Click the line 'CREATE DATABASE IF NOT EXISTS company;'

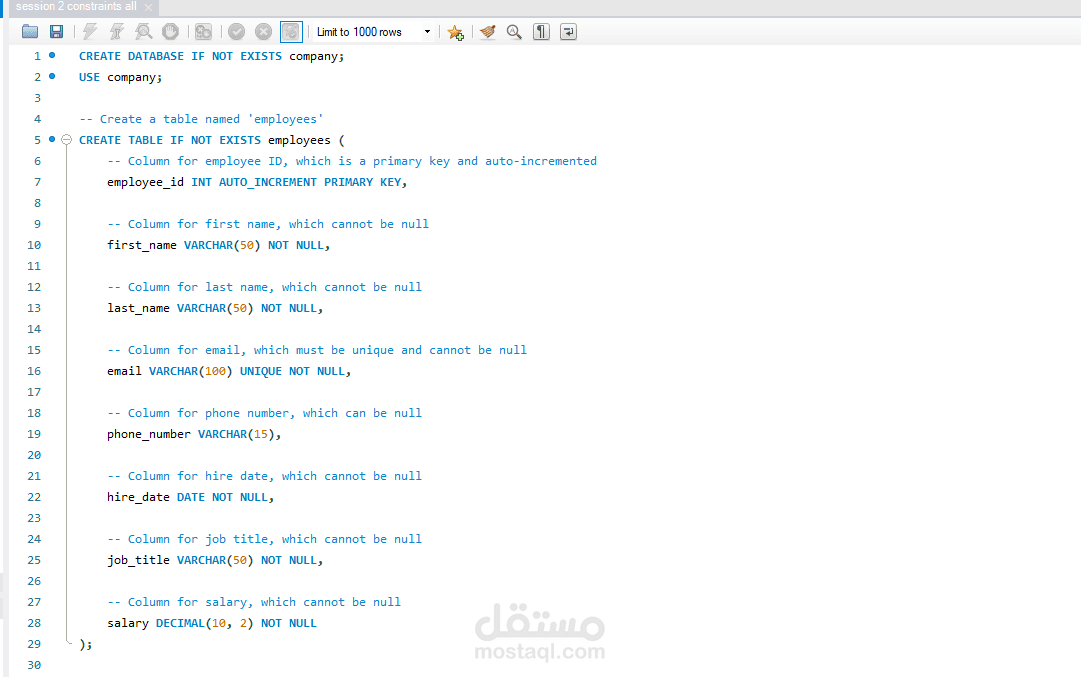(211, 56)
